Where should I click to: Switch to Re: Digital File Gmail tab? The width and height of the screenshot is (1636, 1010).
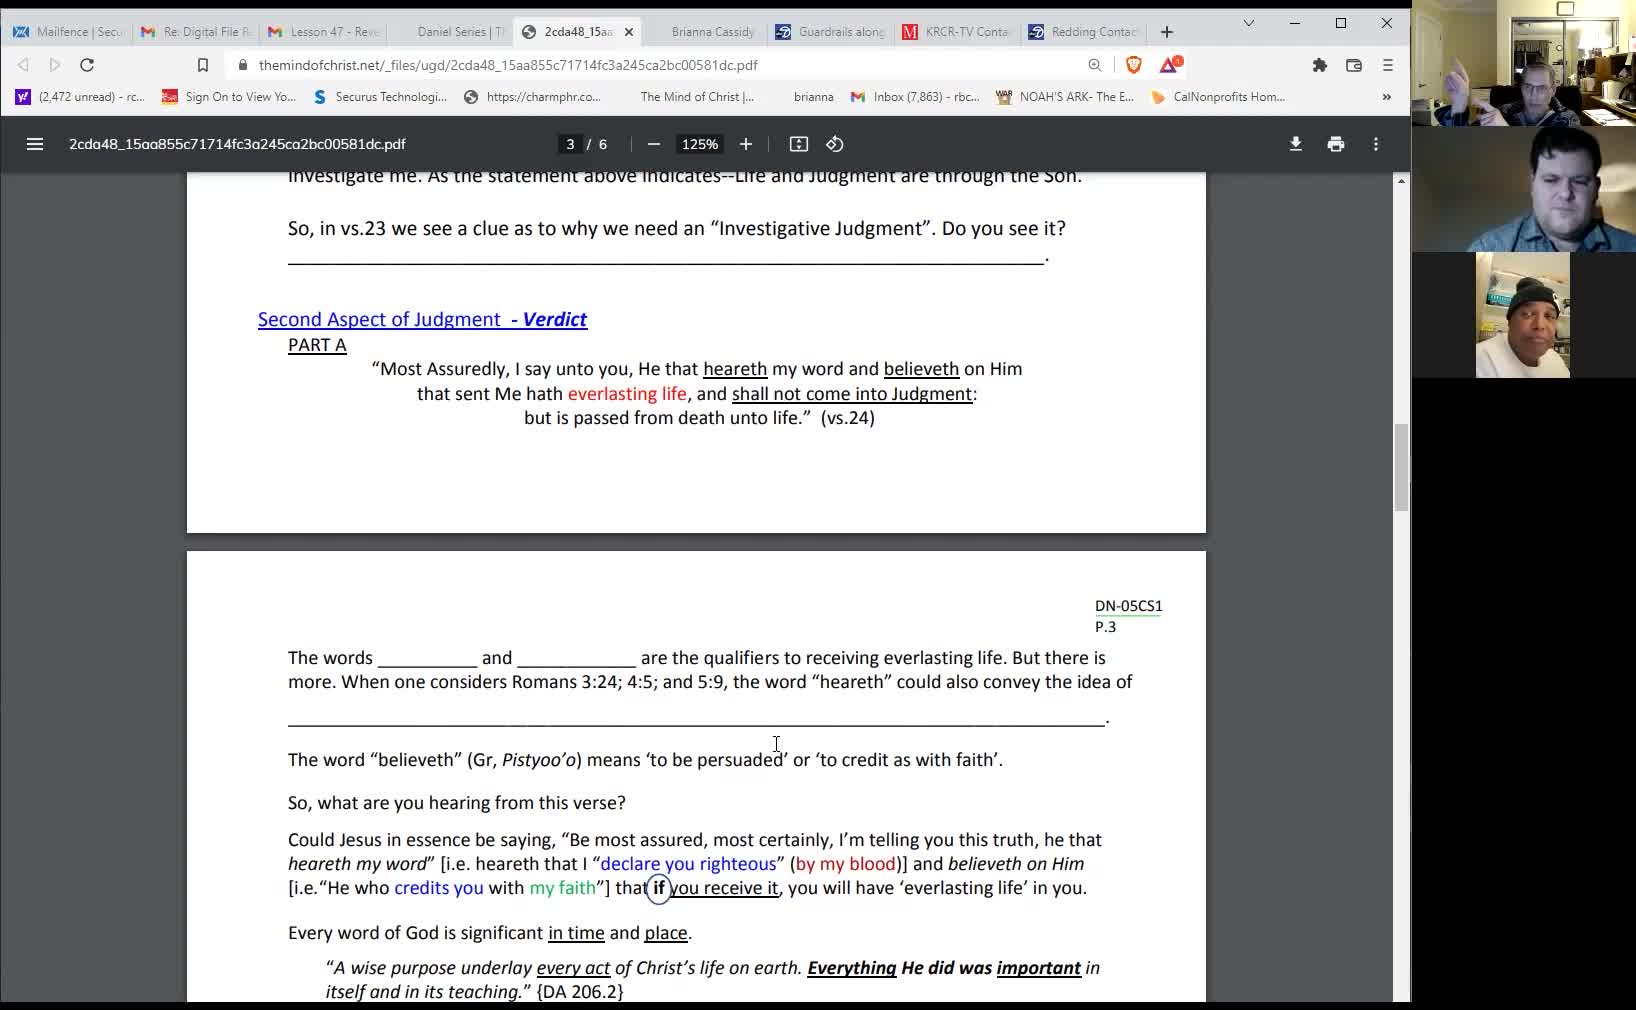tap(195, 32)
